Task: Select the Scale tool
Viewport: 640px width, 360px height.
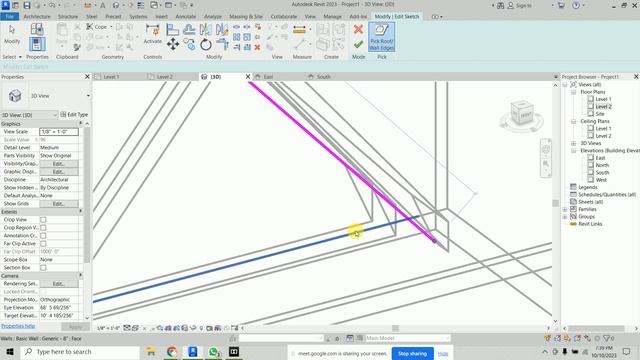Action: click(247, 37)
